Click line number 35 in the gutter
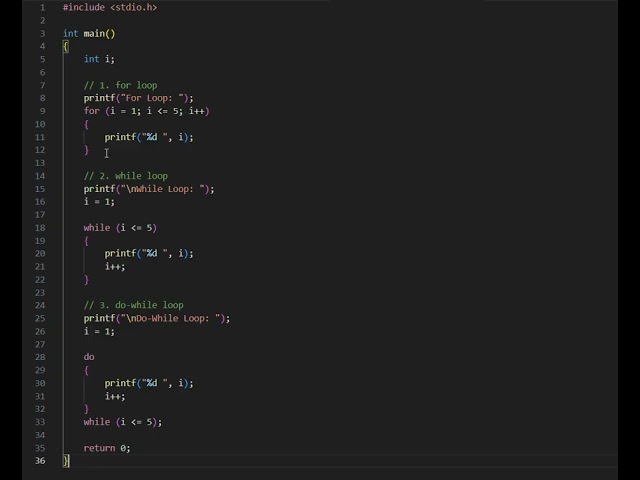The image size is (640, 480). [x=40, y=448]
